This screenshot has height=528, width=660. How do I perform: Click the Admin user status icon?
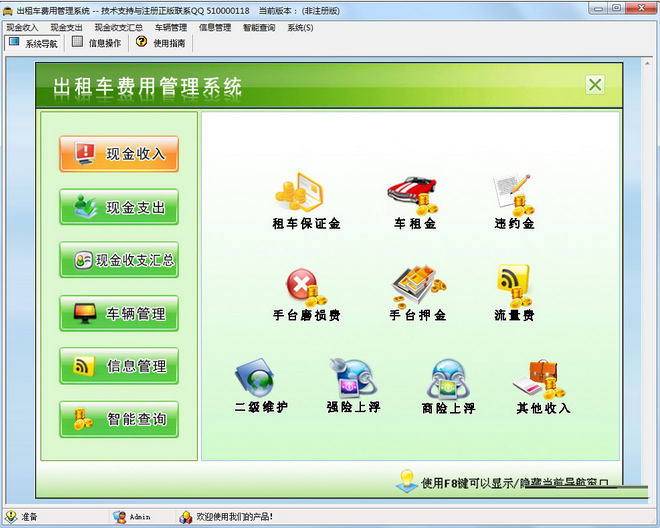click(x=120, y=517)
